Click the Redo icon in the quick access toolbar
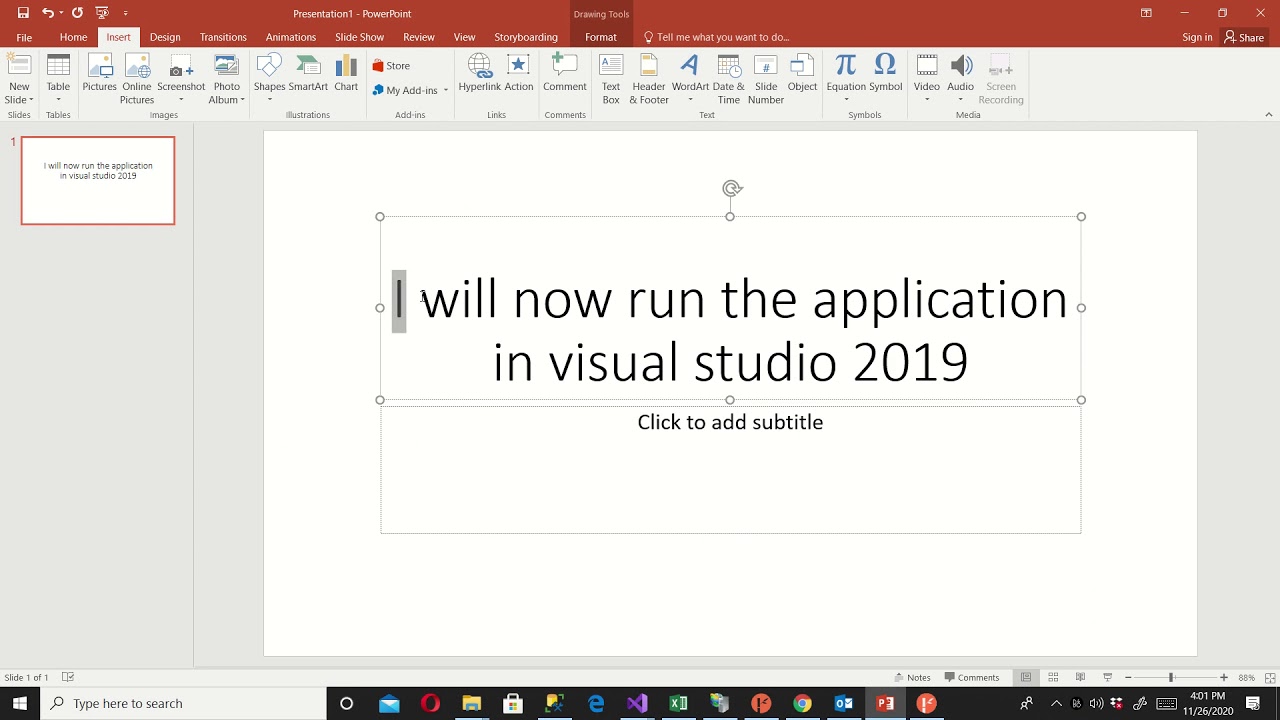This screenshot has height=720, width=1280. 77,13
